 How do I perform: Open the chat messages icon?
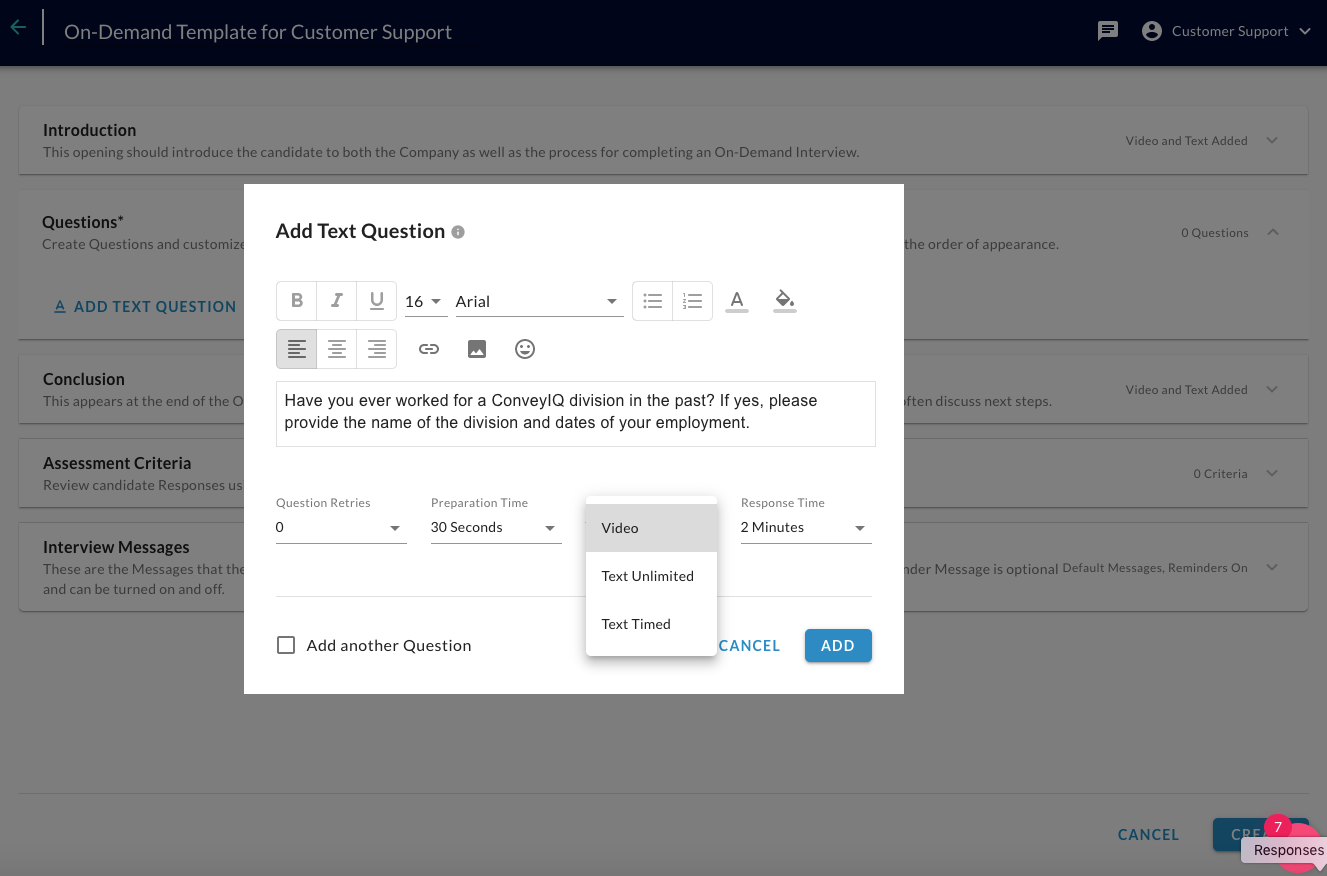[1108, 31]
